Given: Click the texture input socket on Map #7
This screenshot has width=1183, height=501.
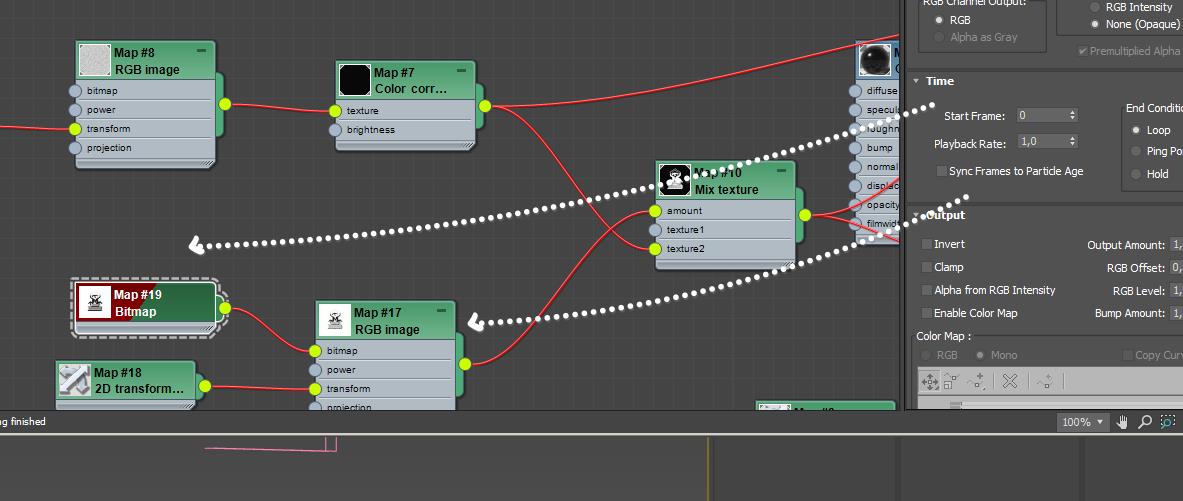Looking at the screenshot, I should pyautogui.click(x=335, y=111).
